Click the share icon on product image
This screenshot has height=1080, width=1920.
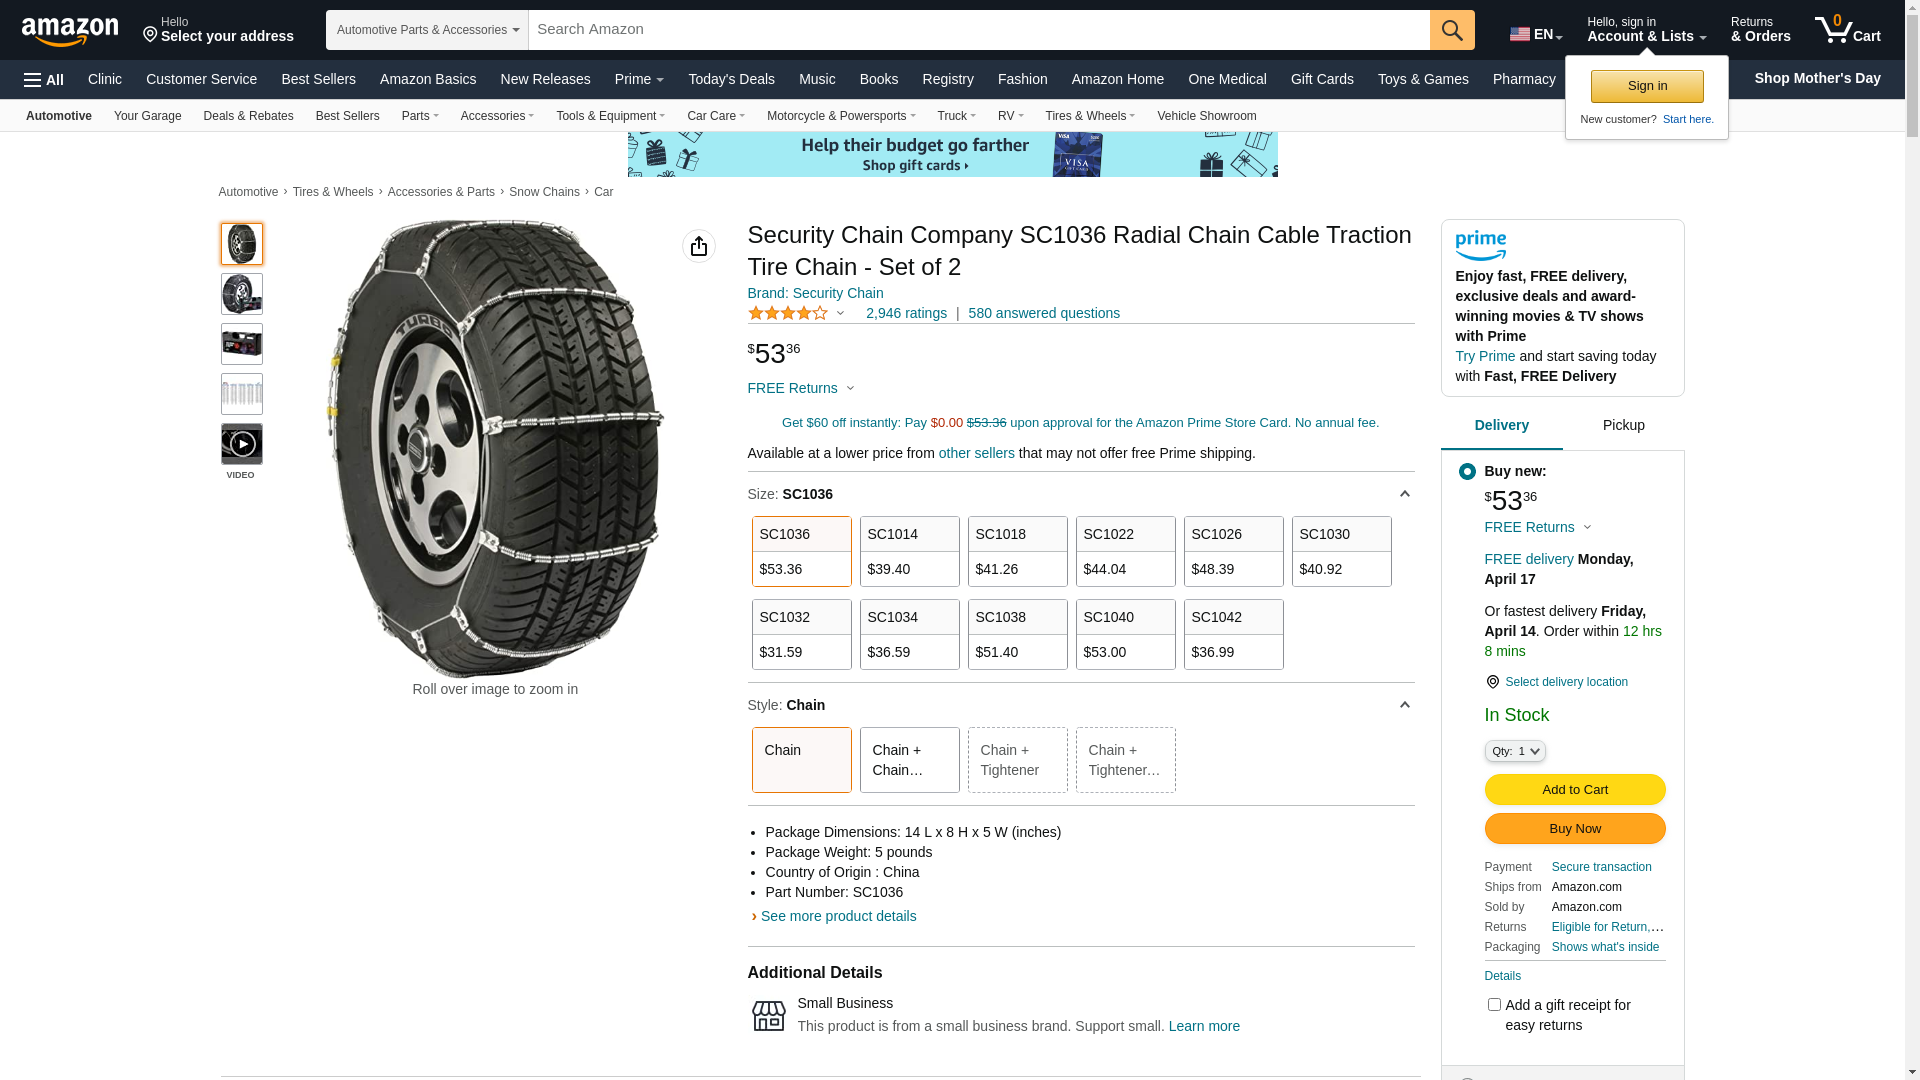pyautogui.click(x=699, y=246)
